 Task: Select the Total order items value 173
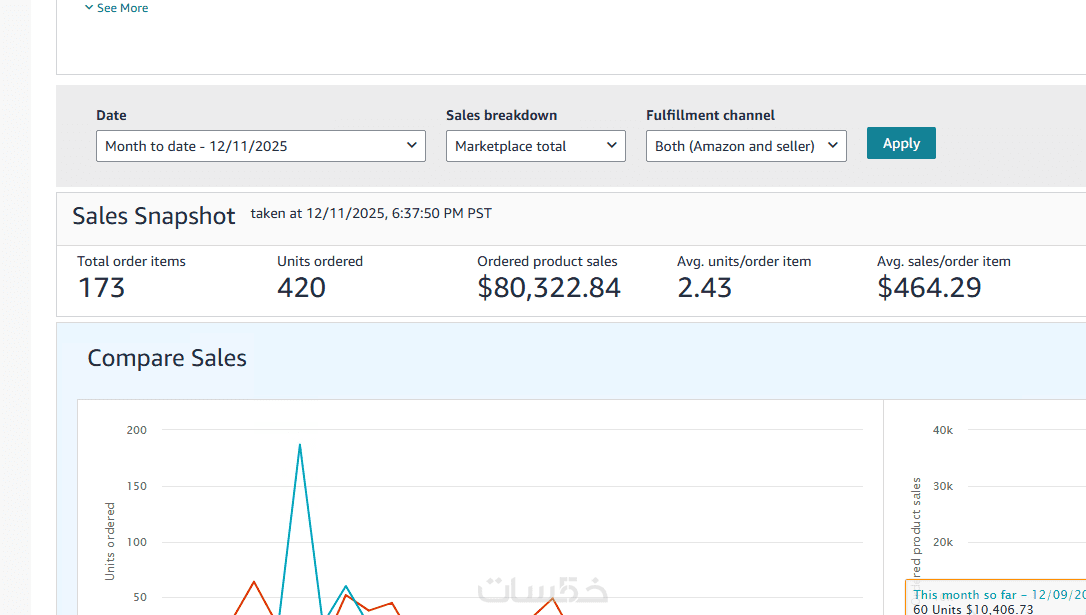point(101,288)
